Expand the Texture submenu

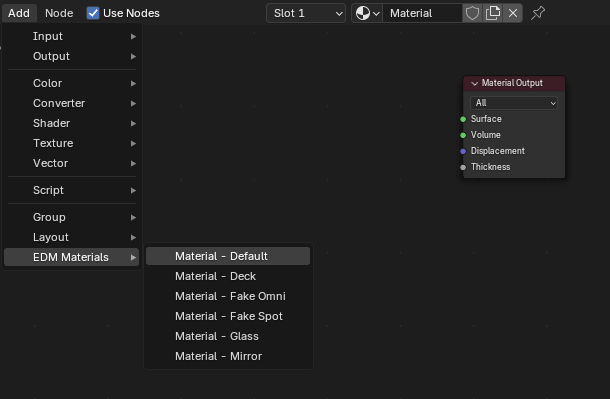[72, 143]
